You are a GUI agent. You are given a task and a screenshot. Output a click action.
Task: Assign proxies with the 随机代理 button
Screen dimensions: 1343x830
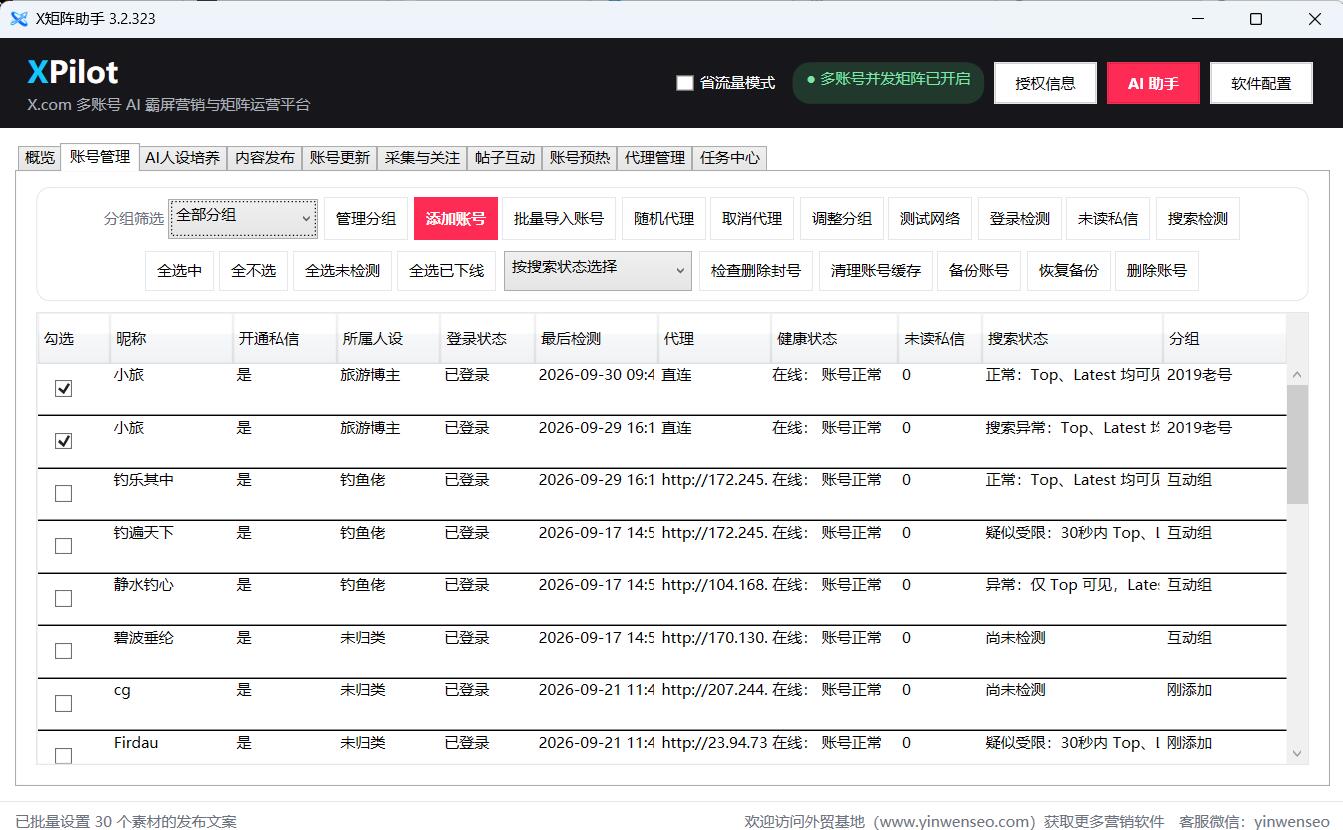coord(664,219)
